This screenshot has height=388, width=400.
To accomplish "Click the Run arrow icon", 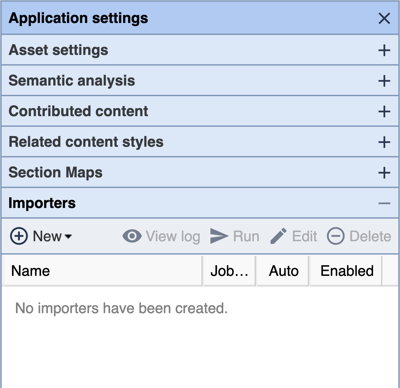I will (x=219, y=236).
